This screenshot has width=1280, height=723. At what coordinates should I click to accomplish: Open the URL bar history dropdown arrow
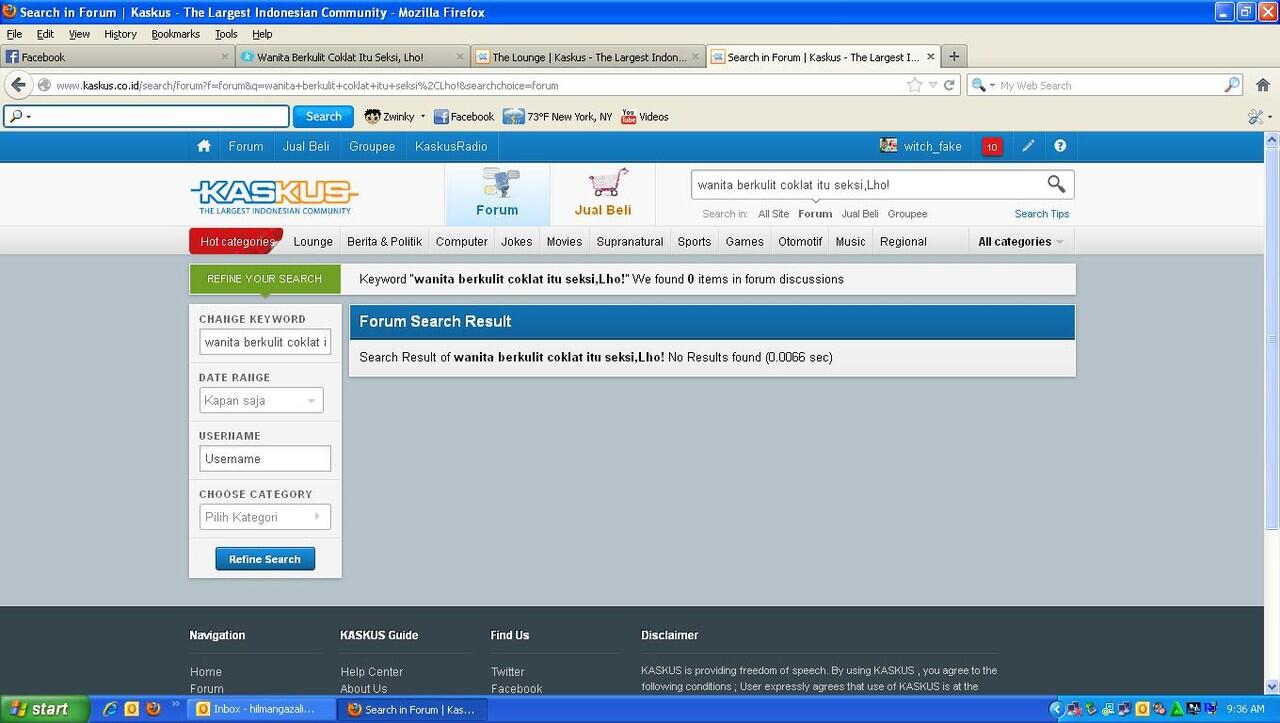(932, 85)
